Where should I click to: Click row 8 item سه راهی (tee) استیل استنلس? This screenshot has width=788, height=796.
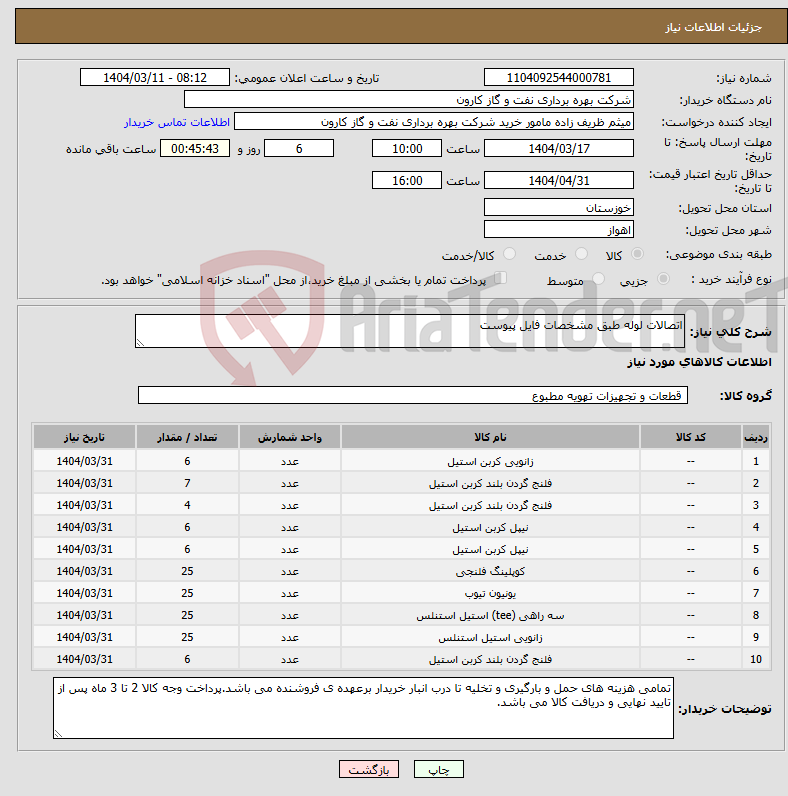[x=490, y=615]
